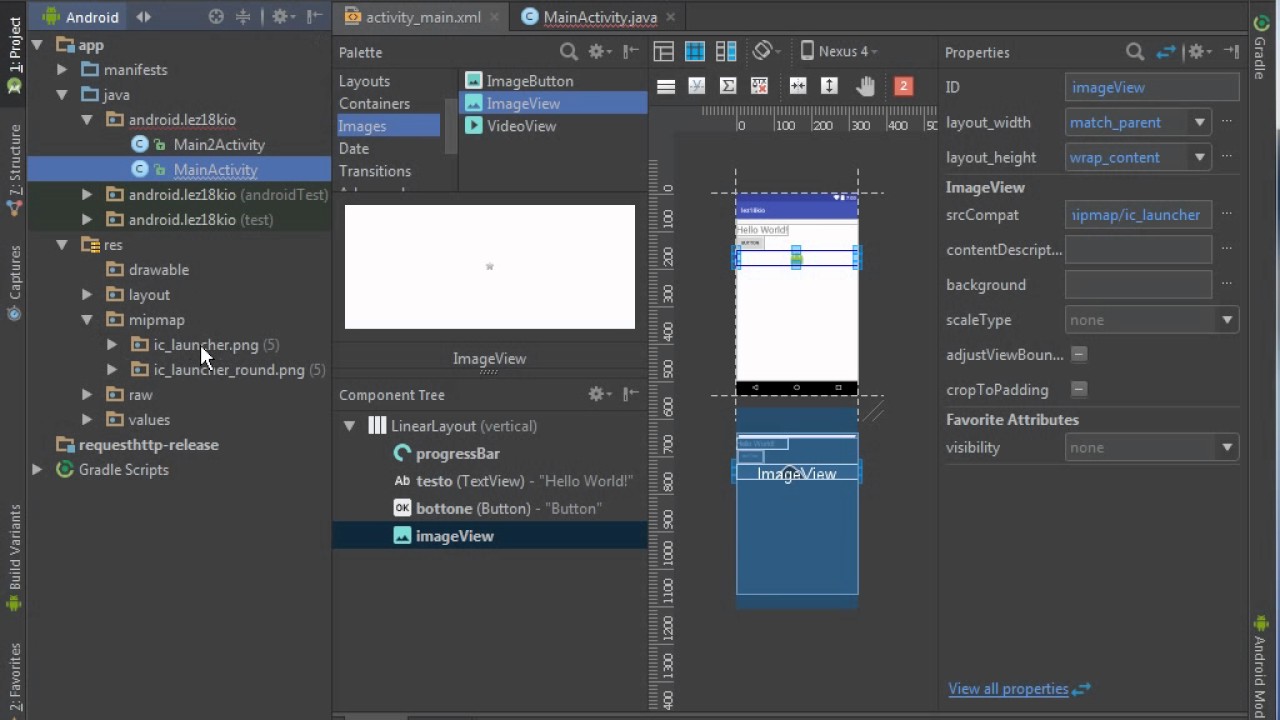Open Component Tree gear settings
This screenshot has height=720, width=1280.
[x=598, y=394]
